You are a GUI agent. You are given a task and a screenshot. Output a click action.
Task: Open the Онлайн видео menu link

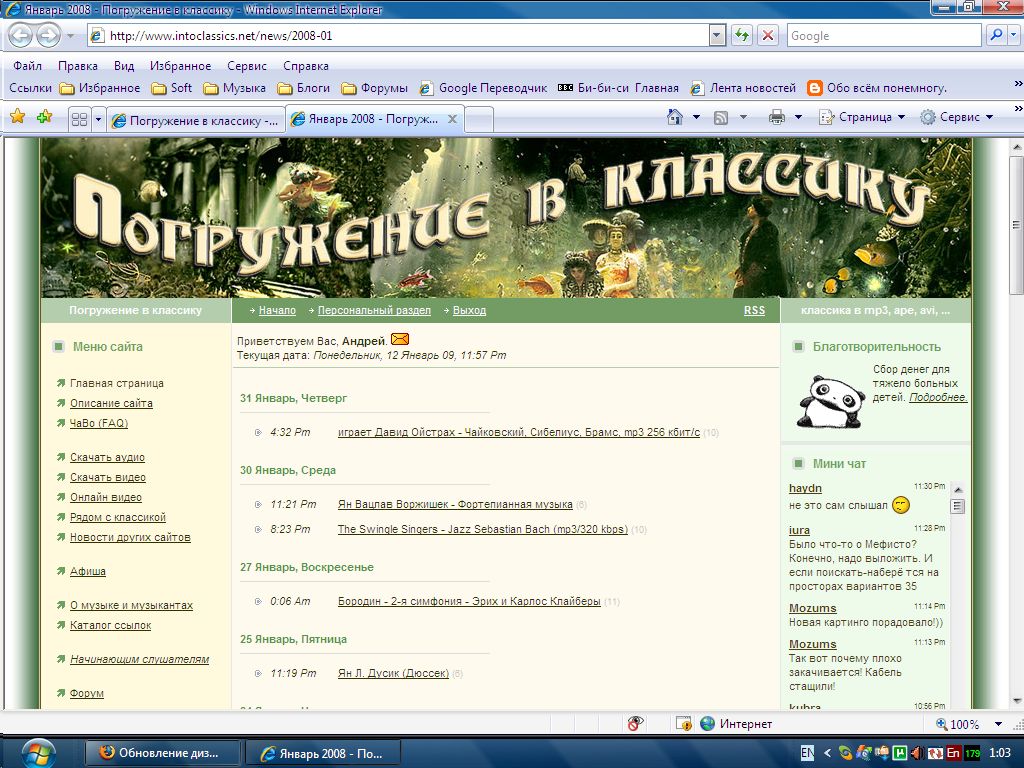106,497
